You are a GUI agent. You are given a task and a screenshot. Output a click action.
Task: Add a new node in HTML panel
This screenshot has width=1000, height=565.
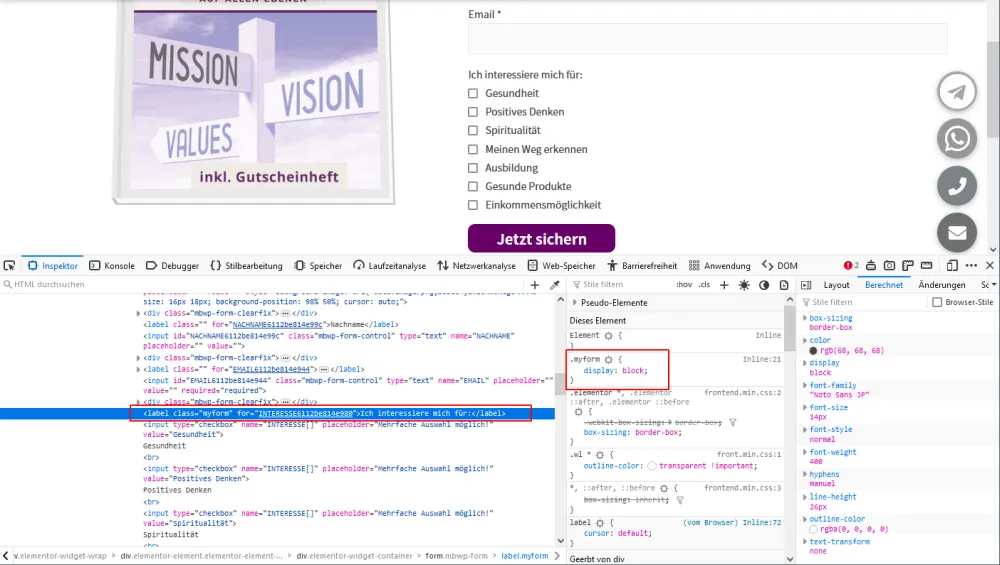pyautogui.click(x=534, y=285)
